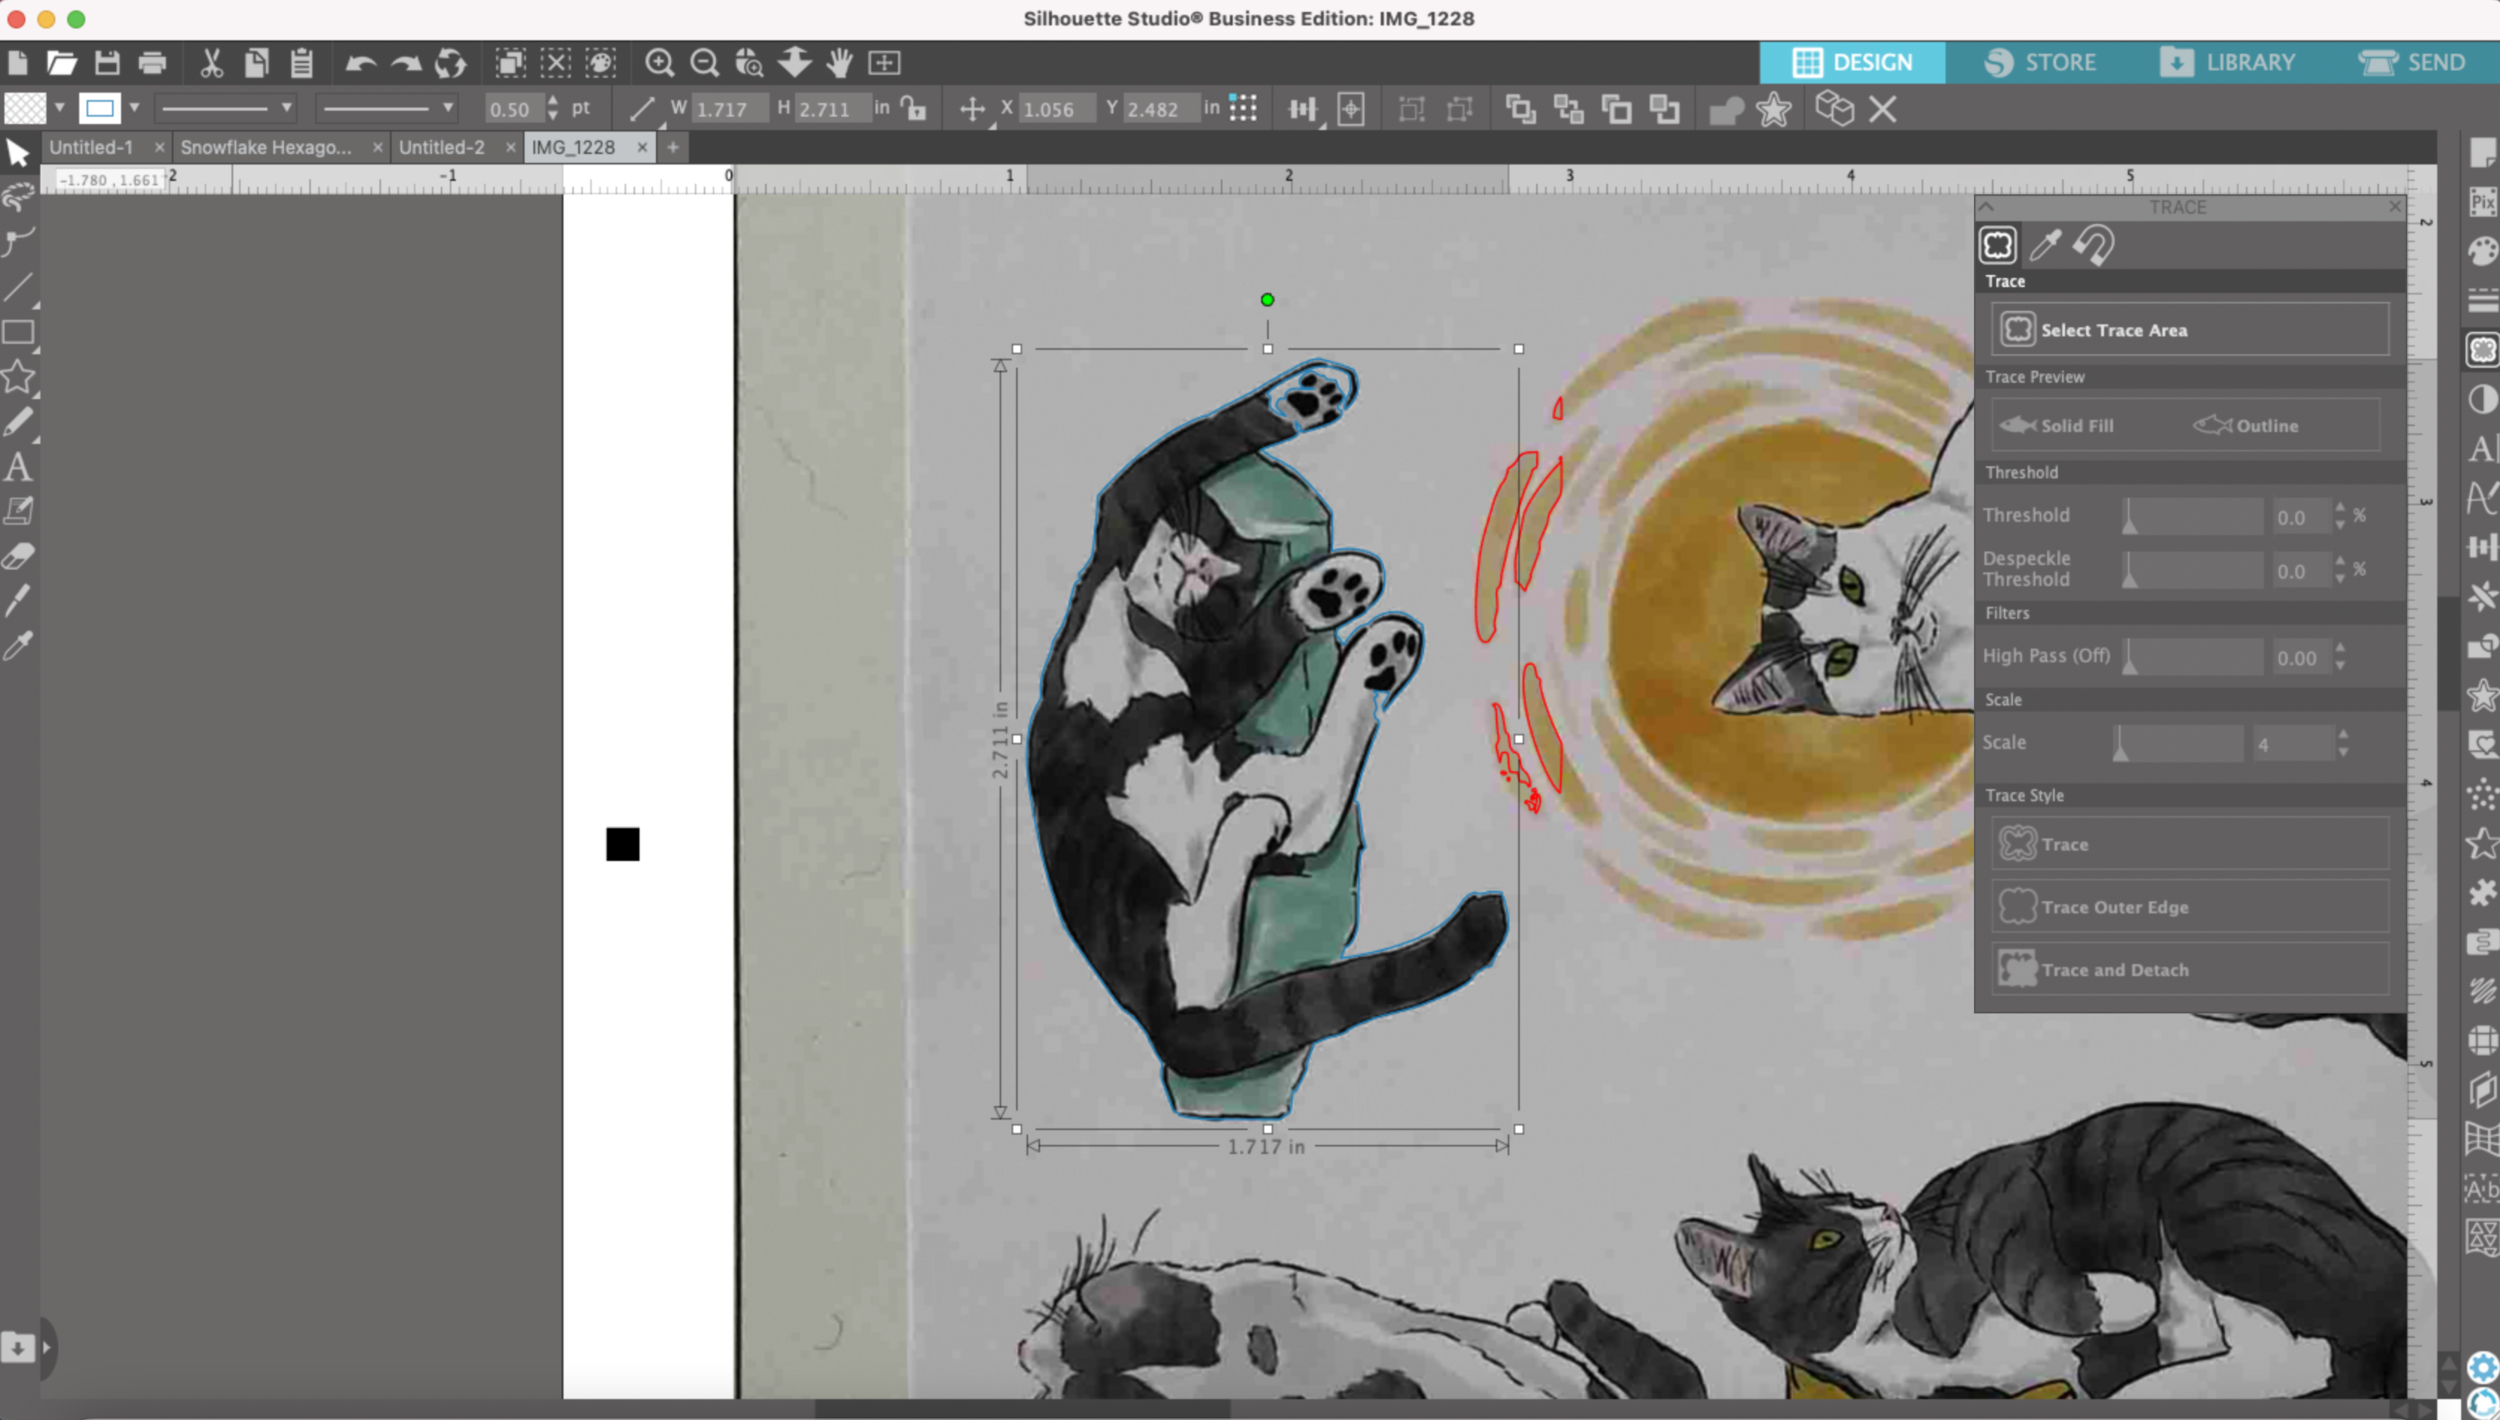Click Trace Outer Edge button
This screenshot has width=2500, height=1420.
(2189, 907)
